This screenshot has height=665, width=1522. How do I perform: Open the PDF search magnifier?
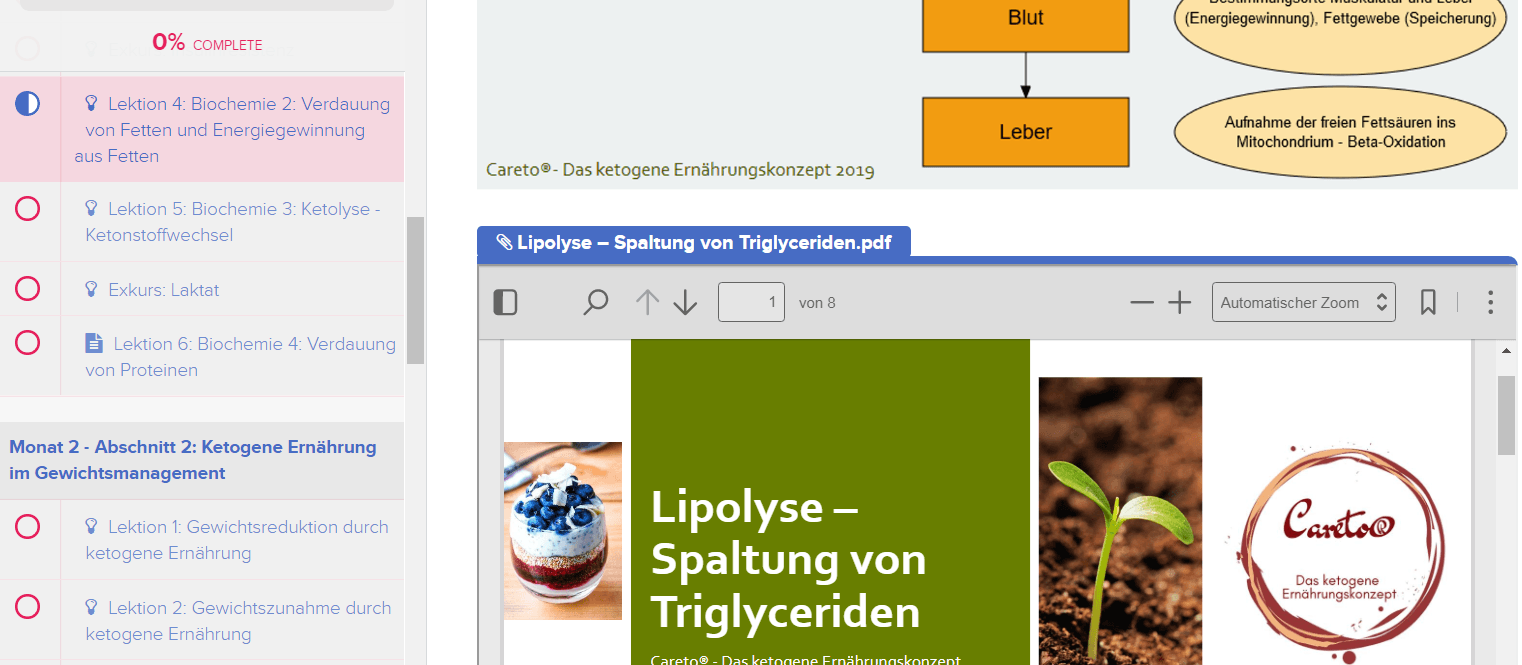[596, 302]
